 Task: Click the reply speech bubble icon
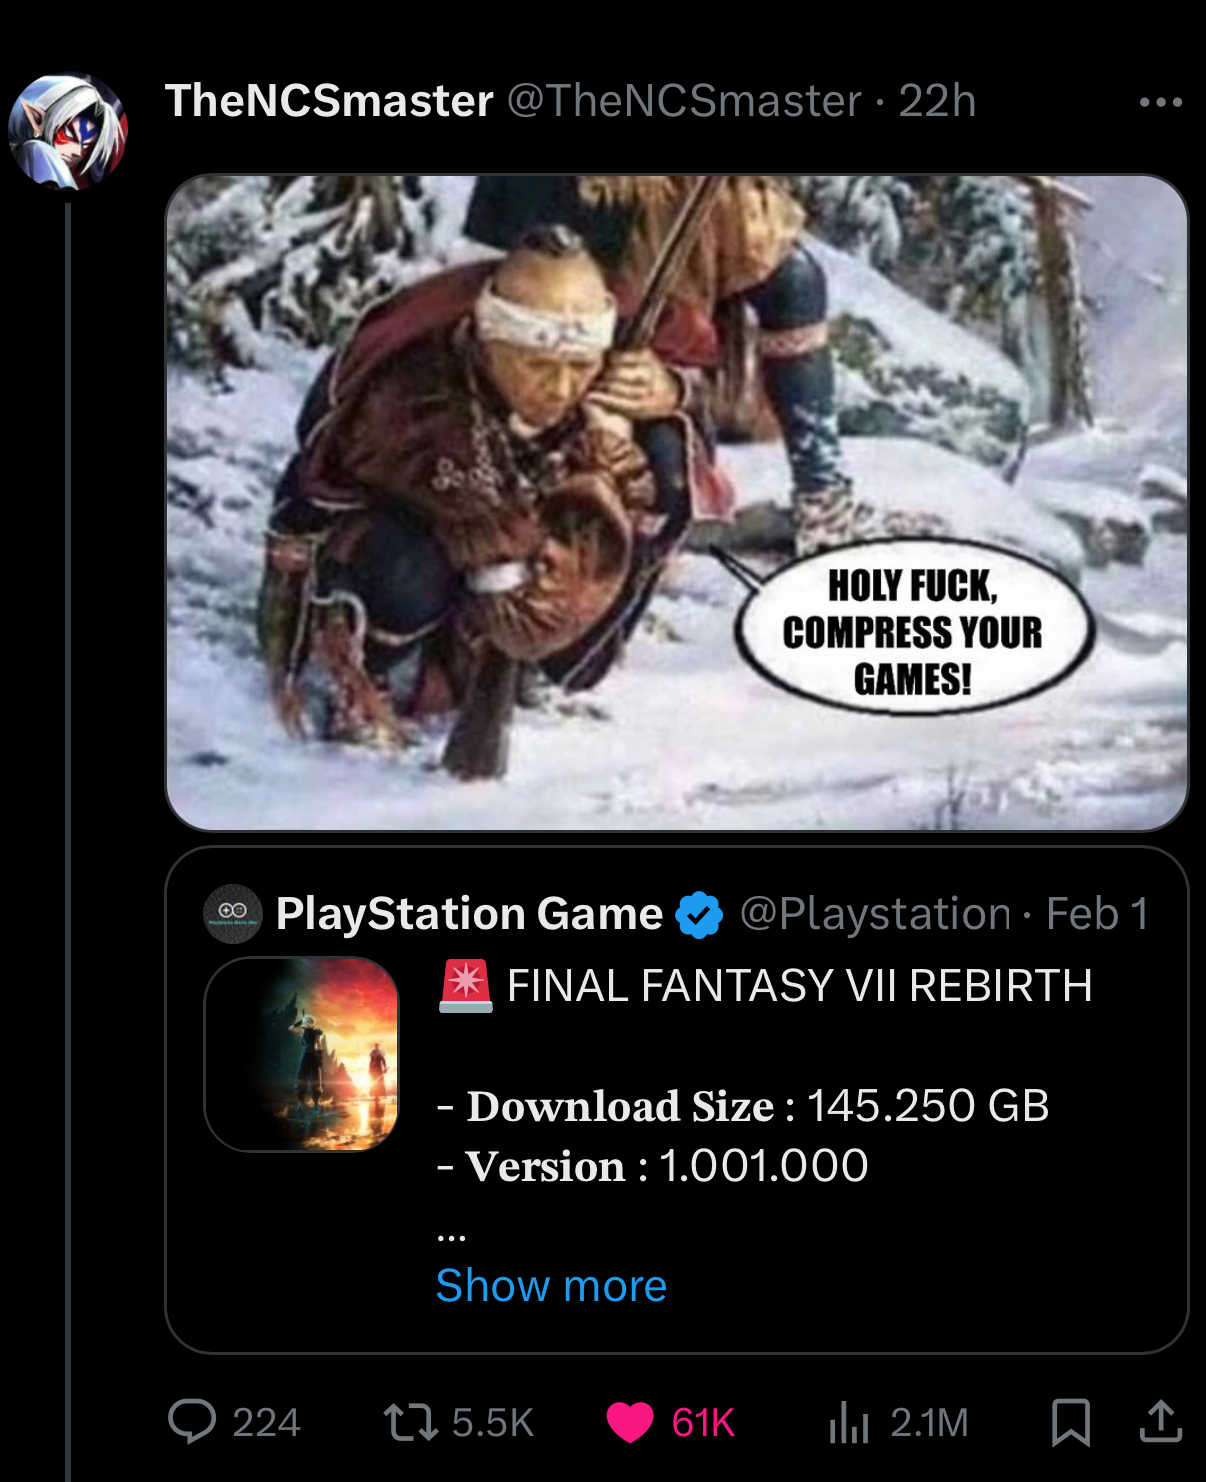tap(192, 1421)
